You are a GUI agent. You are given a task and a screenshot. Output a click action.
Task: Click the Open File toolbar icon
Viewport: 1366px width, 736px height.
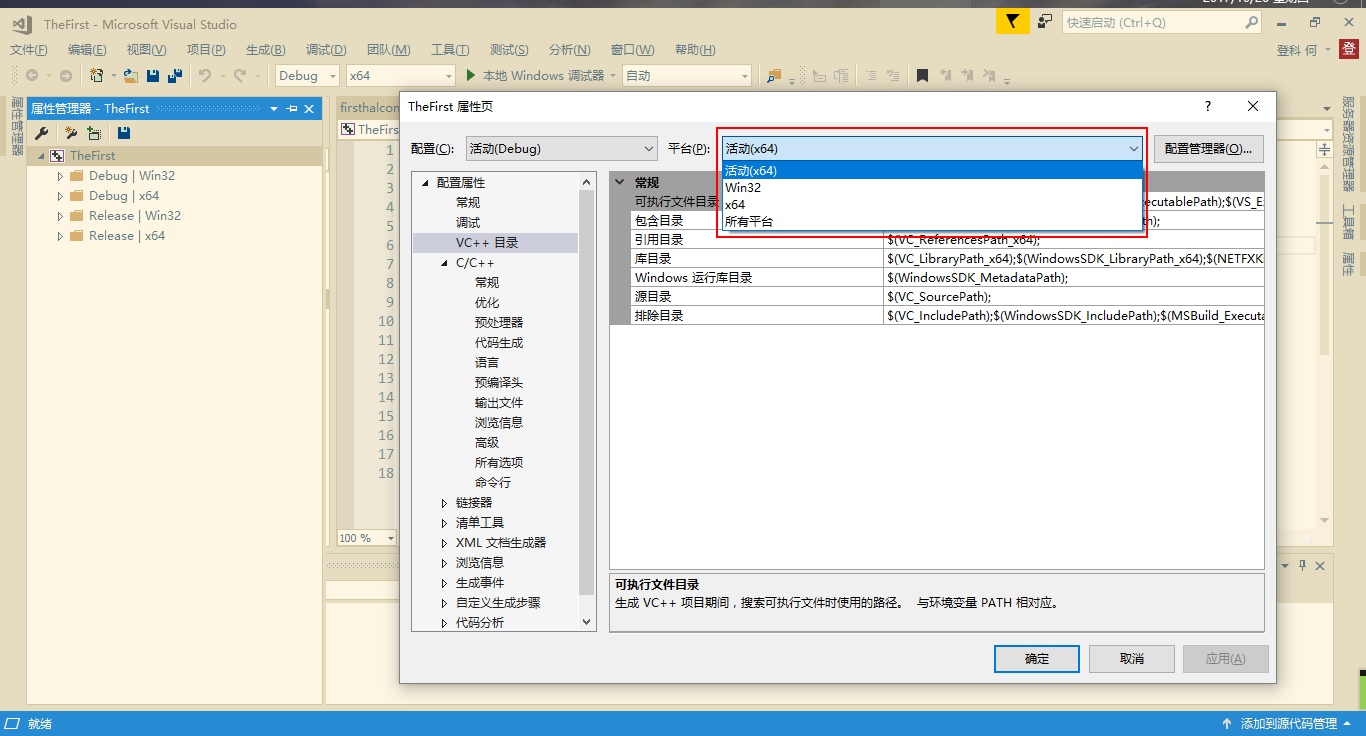pos(130,75)
